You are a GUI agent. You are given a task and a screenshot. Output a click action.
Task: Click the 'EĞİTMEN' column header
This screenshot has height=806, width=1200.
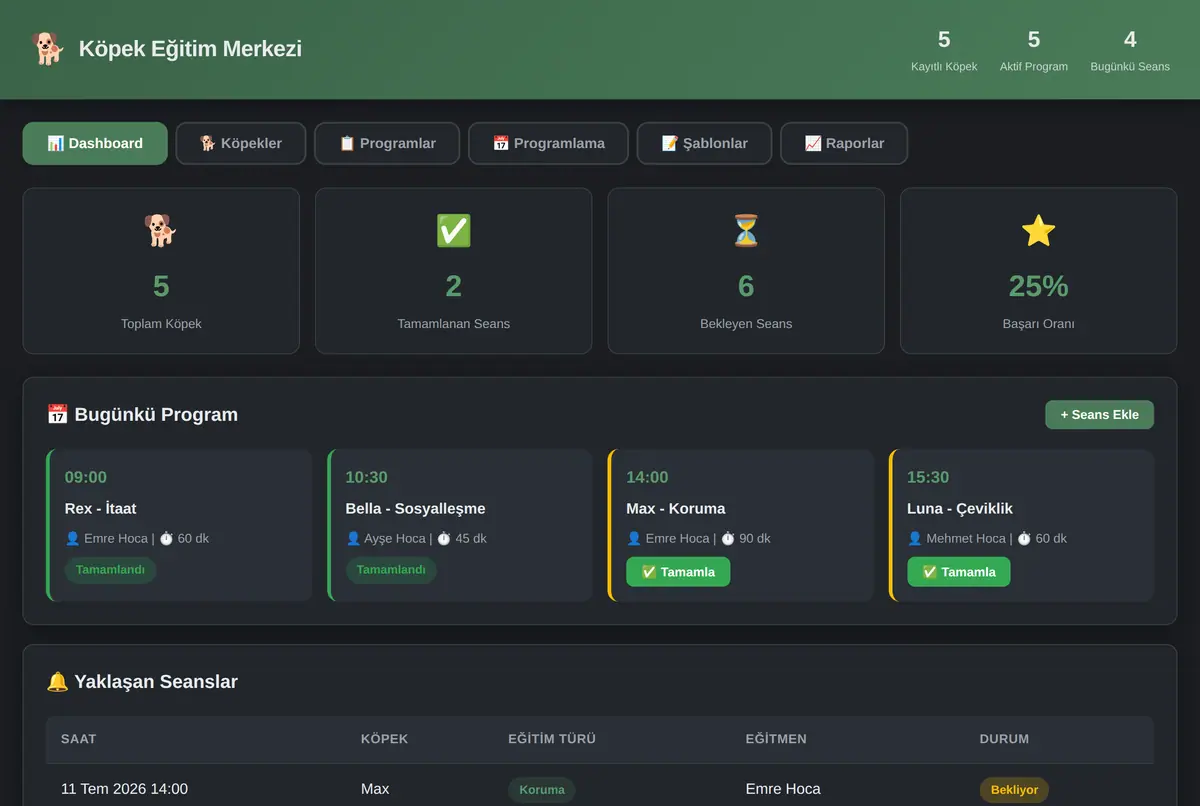coord(776,739)
